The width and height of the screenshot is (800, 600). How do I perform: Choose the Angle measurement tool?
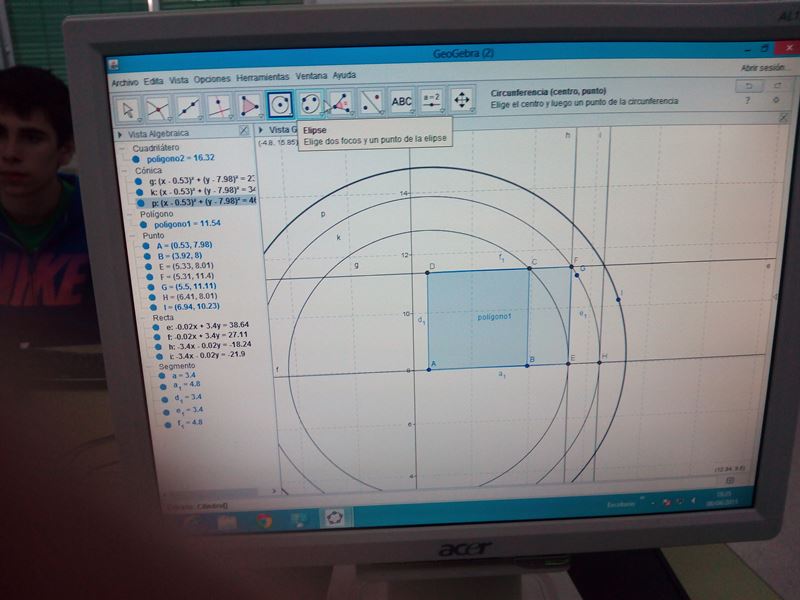tap(341, 103)
